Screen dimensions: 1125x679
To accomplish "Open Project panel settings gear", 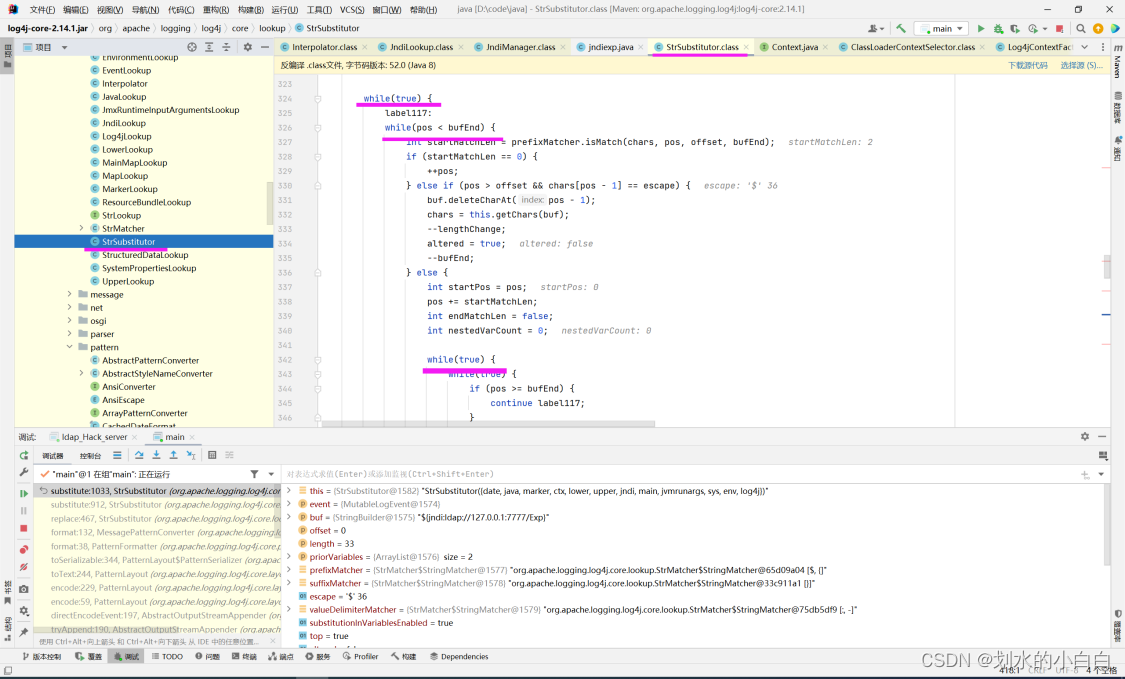I will (248, 47).
